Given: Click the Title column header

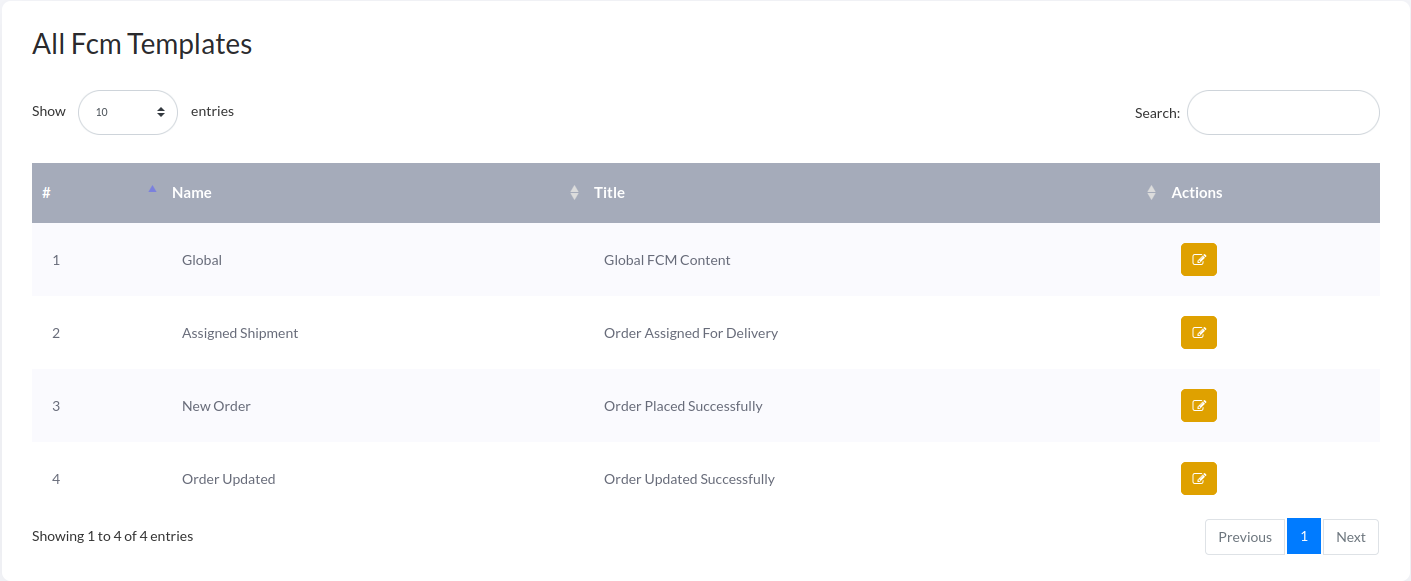Looking at the screenshot, I should (609, 193).
